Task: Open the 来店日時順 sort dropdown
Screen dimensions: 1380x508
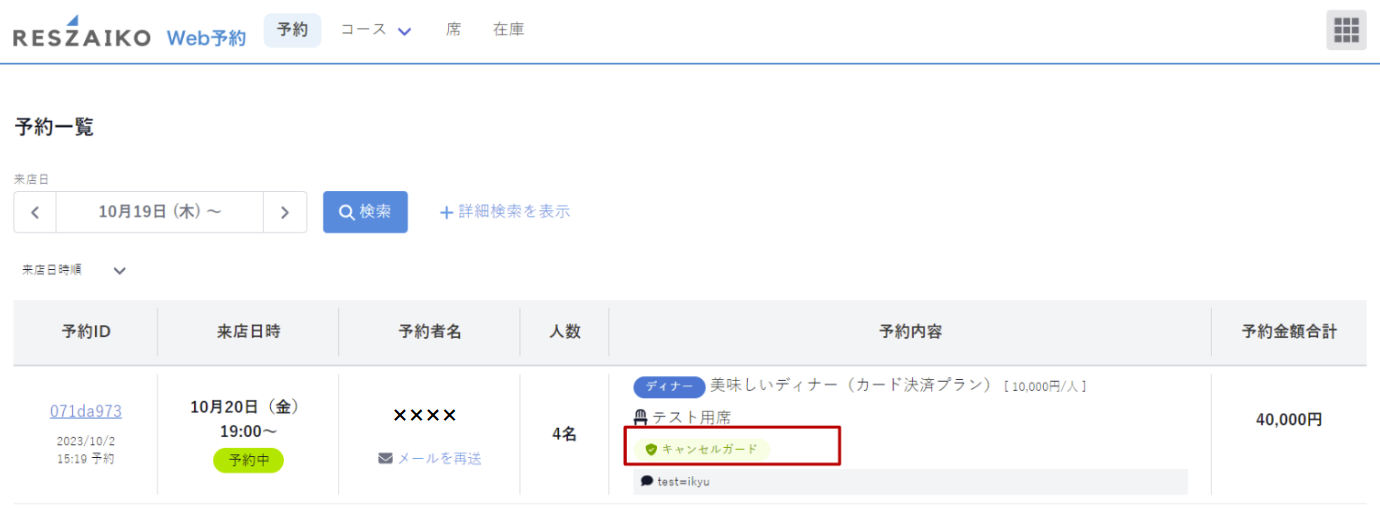Action: click(75, 270)
